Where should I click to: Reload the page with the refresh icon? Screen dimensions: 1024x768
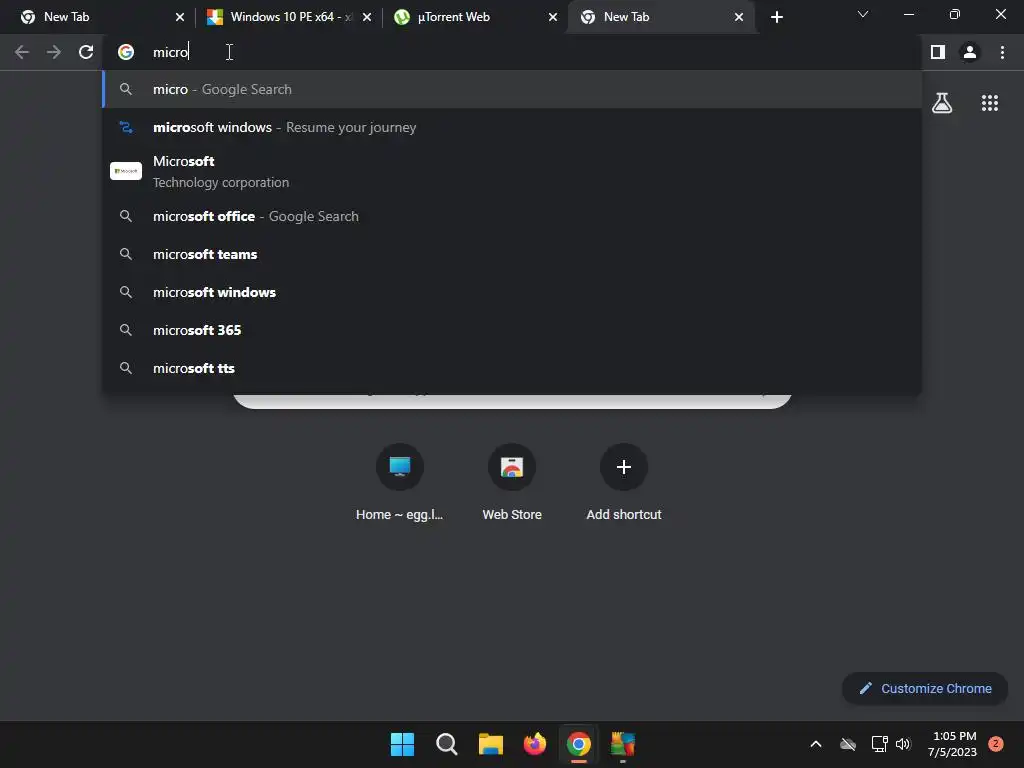pos(86,52)
